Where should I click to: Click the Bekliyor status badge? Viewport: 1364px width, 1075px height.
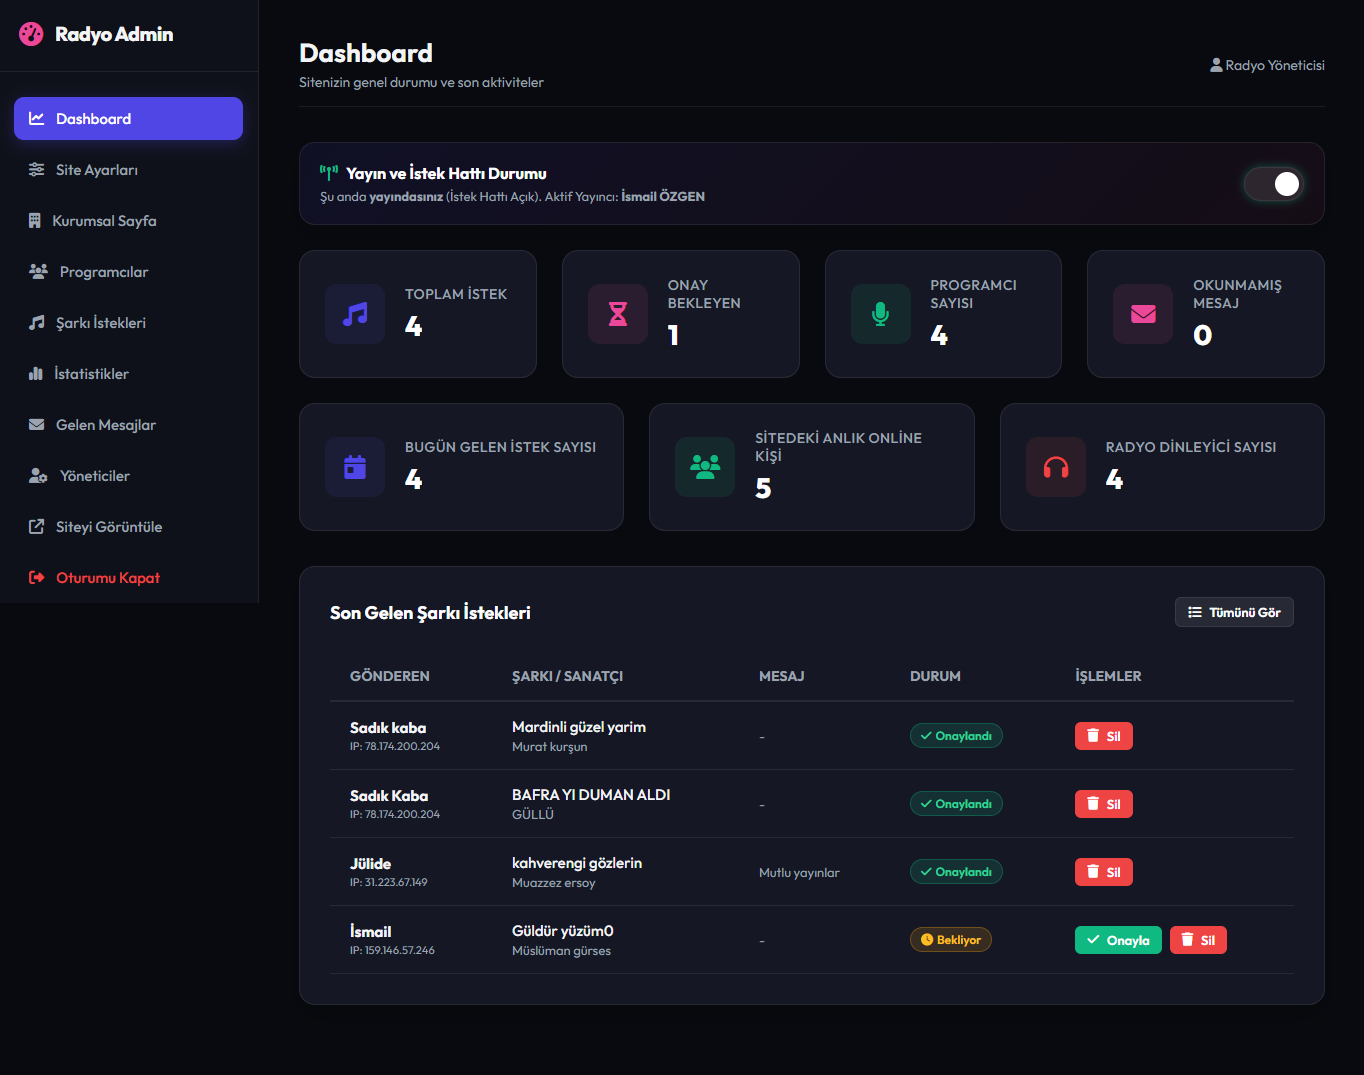point(951,940)
